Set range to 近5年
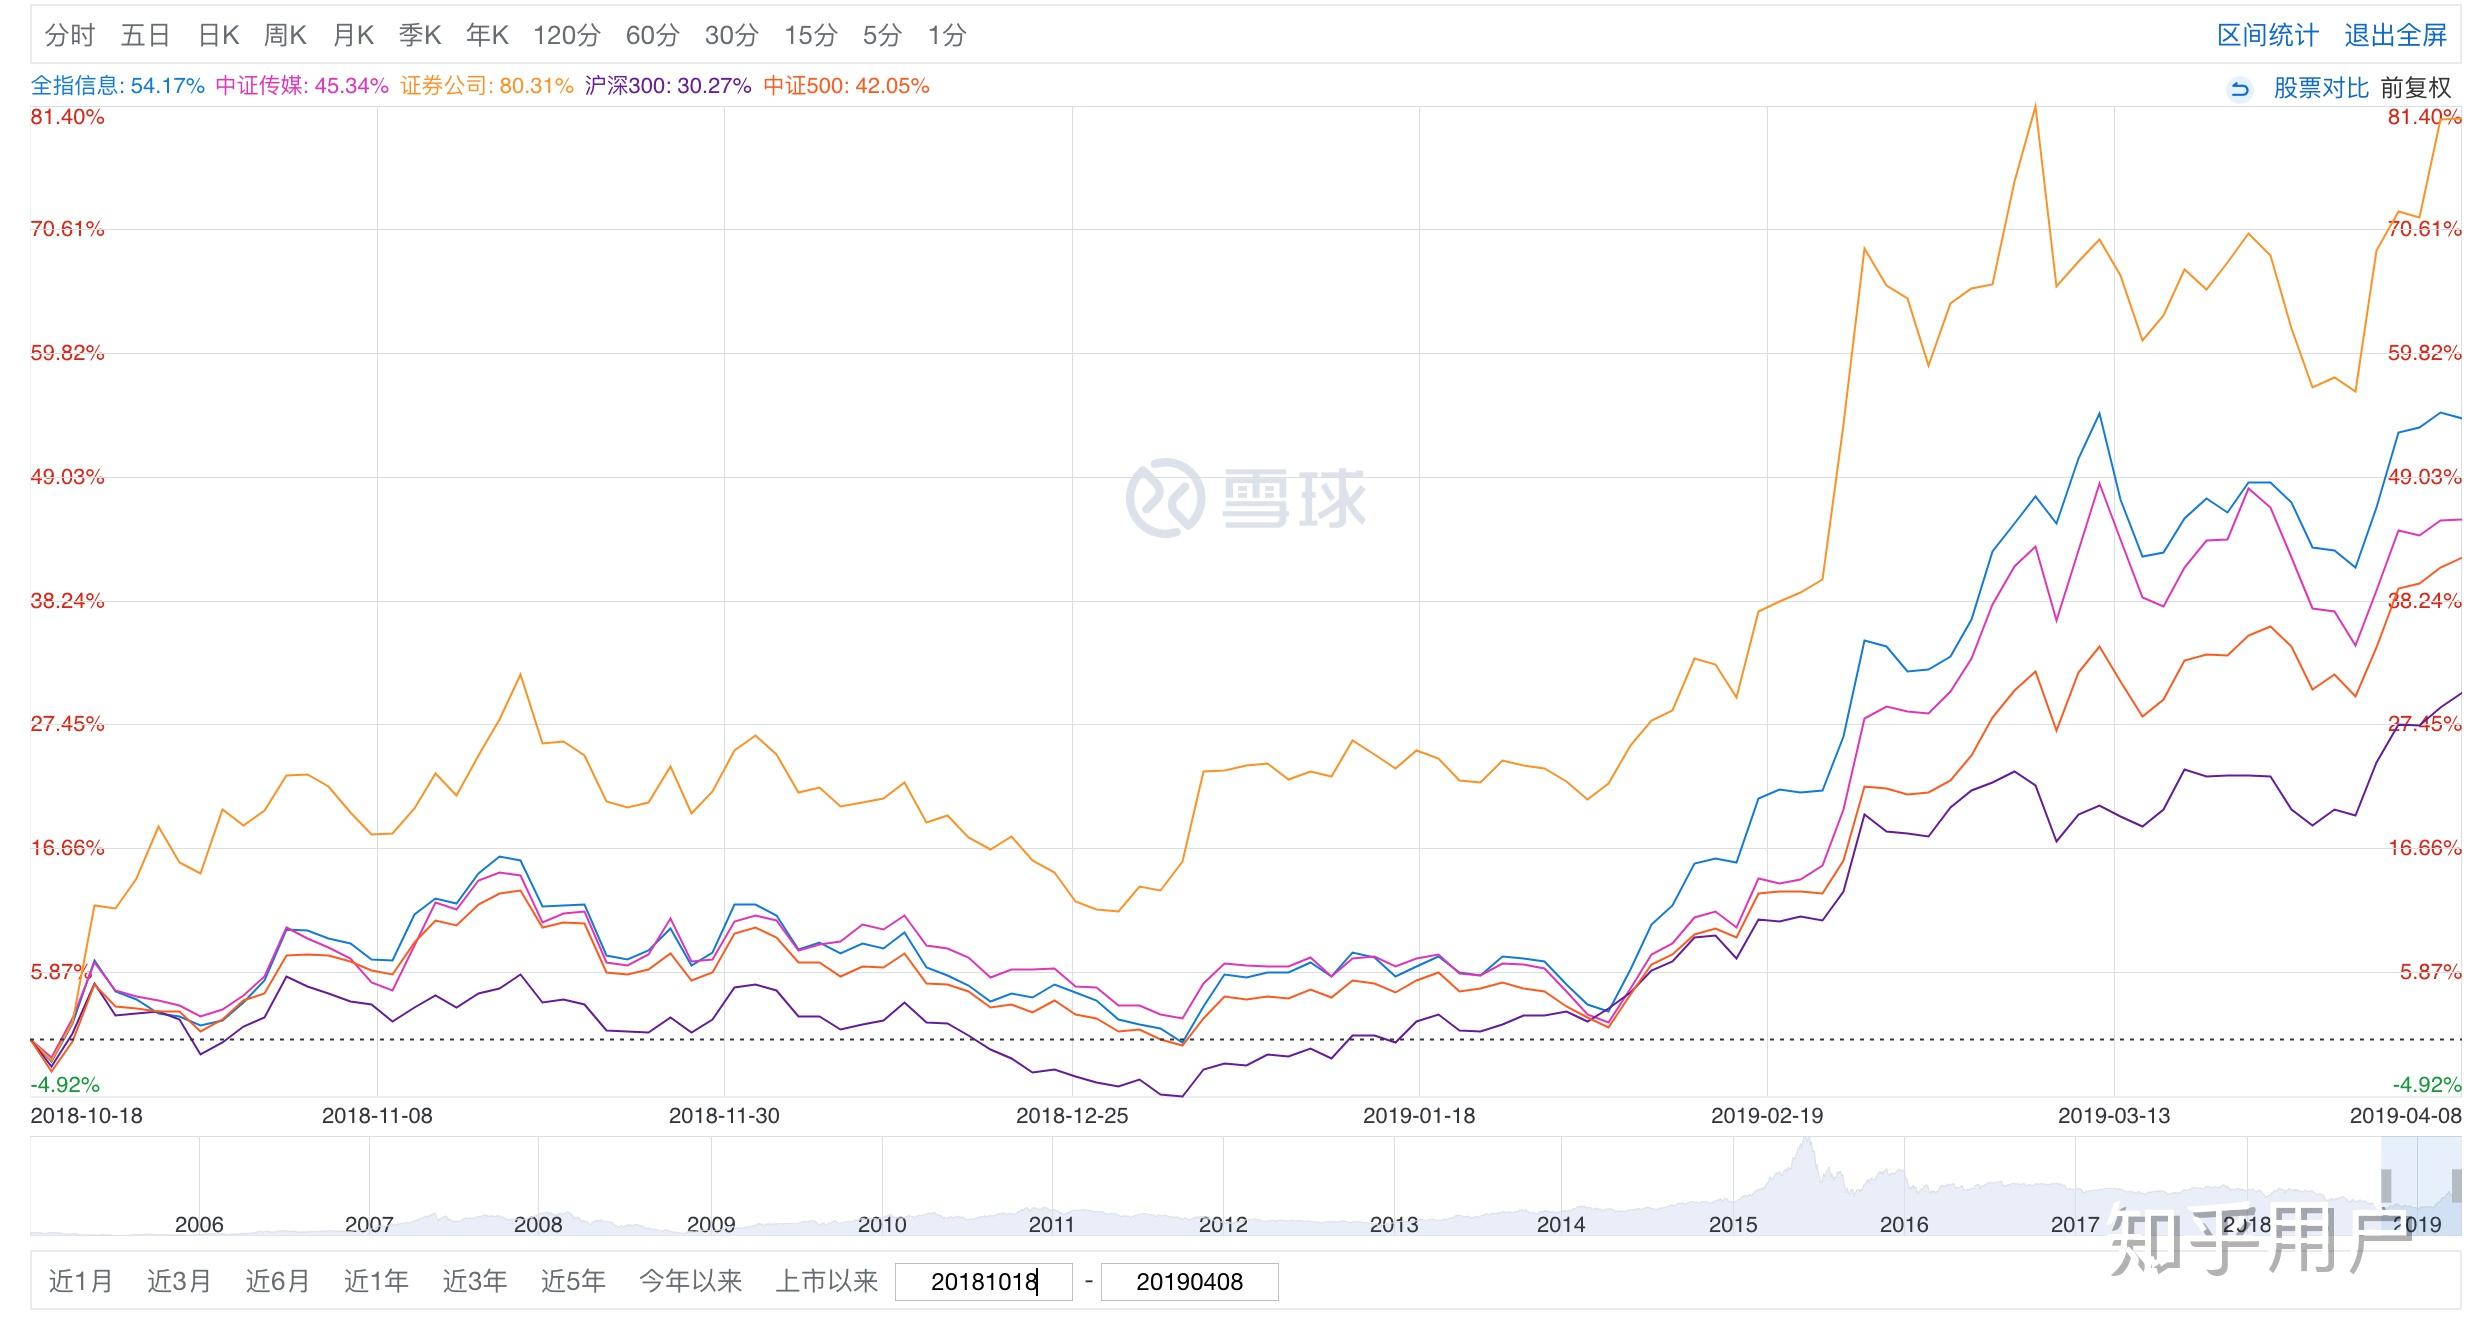2482x1326 pixels. click(573, 1281)
